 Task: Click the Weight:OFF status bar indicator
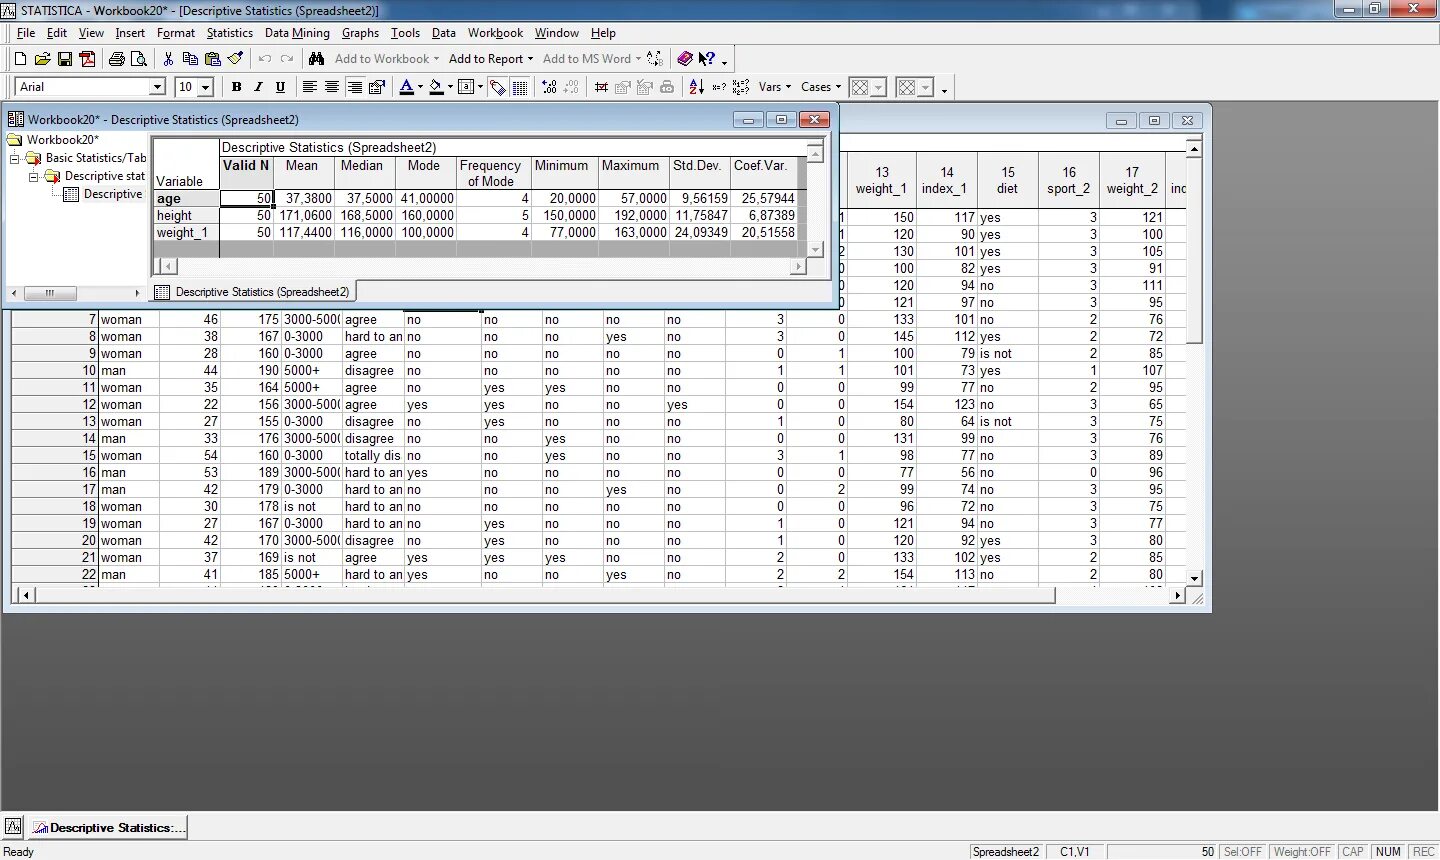pos(1302,852)
